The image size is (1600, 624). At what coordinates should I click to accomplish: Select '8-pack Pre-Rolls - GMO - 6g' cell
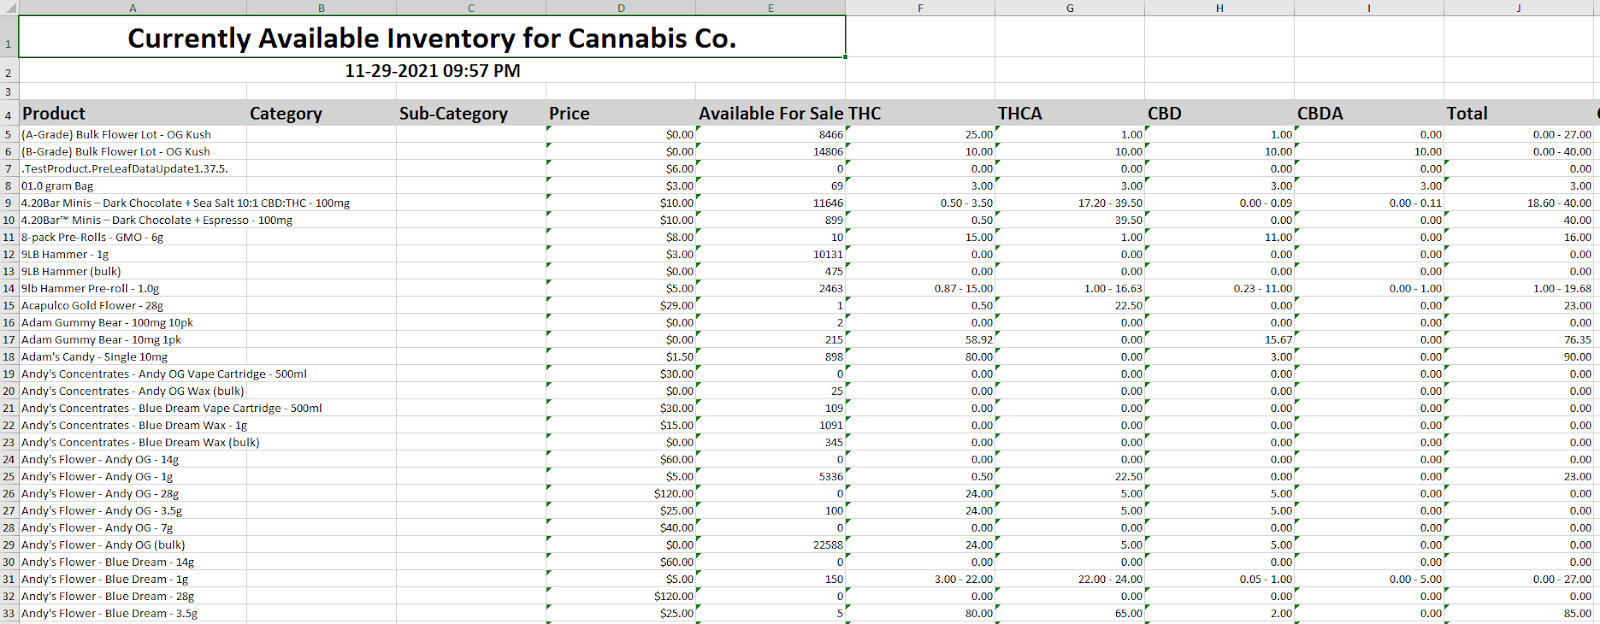coord(133,237)
